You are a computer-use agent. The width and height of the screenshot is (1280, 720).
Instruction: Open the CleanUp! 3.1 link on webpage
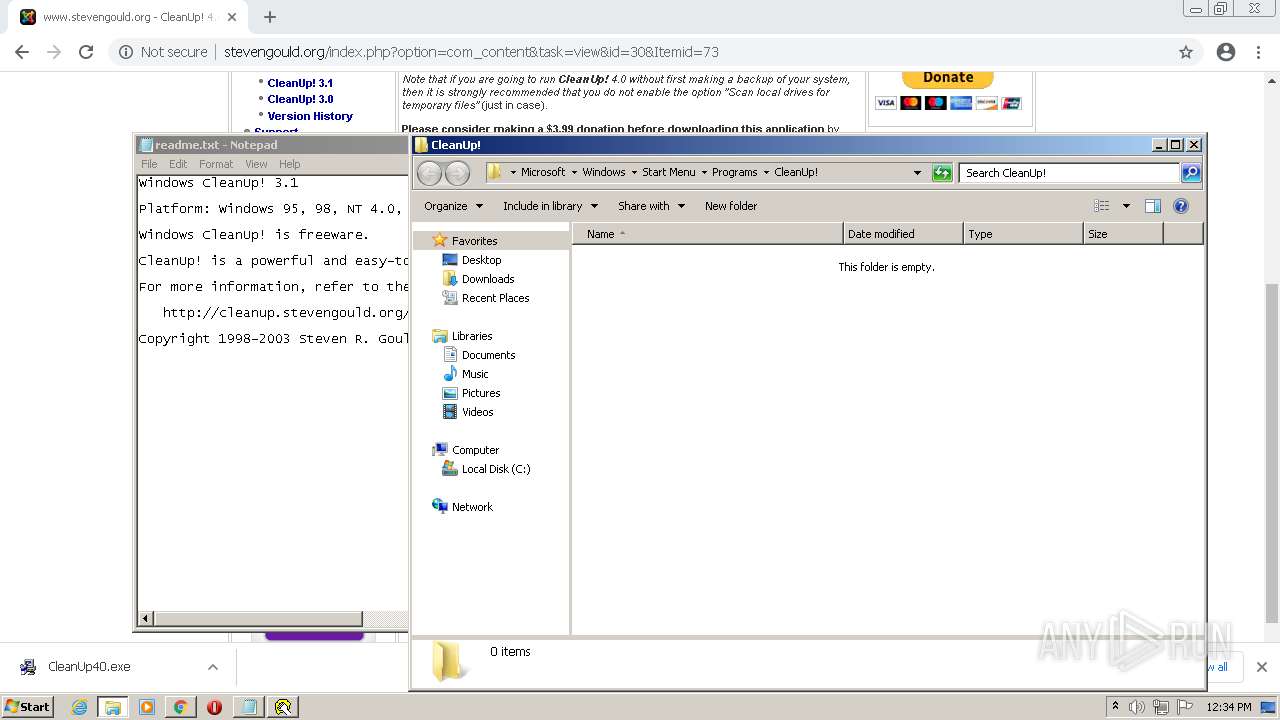pyautogui.click(x=300, y=83)
